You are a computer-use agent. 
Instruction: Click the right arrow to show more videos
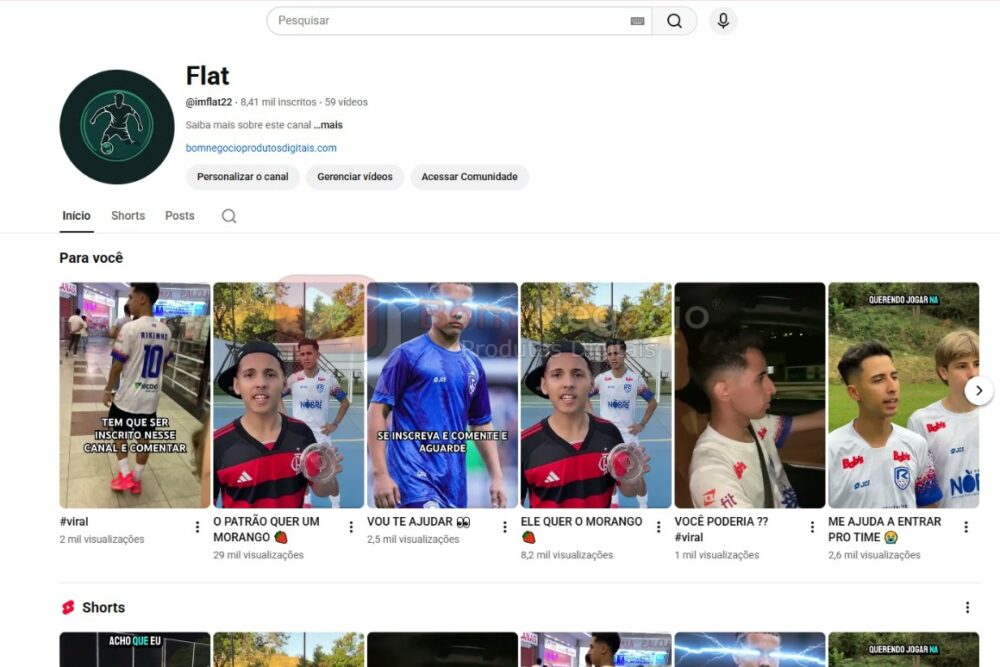coord(979,391)
